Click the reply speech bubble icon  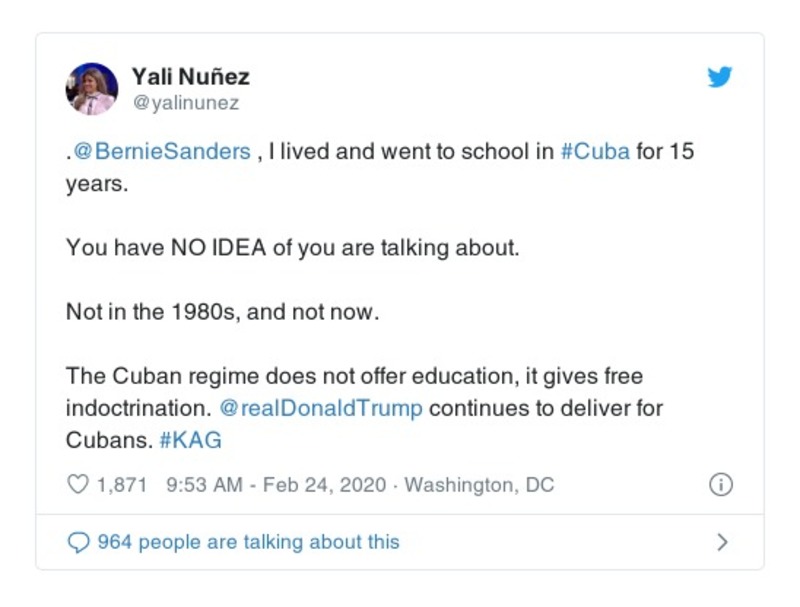[x=78, y=542]
